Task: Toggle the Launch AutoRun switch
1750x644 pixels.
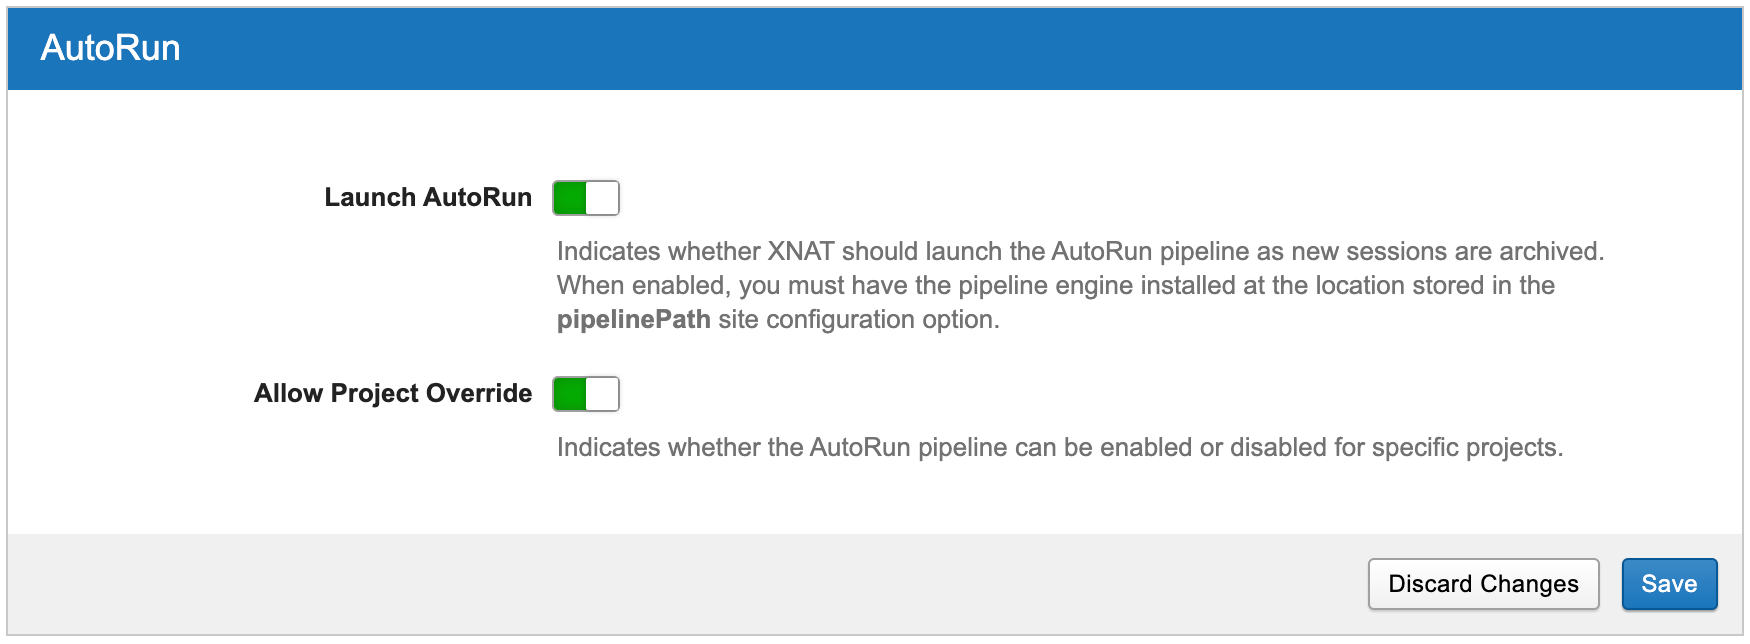Action: pyautogui.click(x=586, y=198)
